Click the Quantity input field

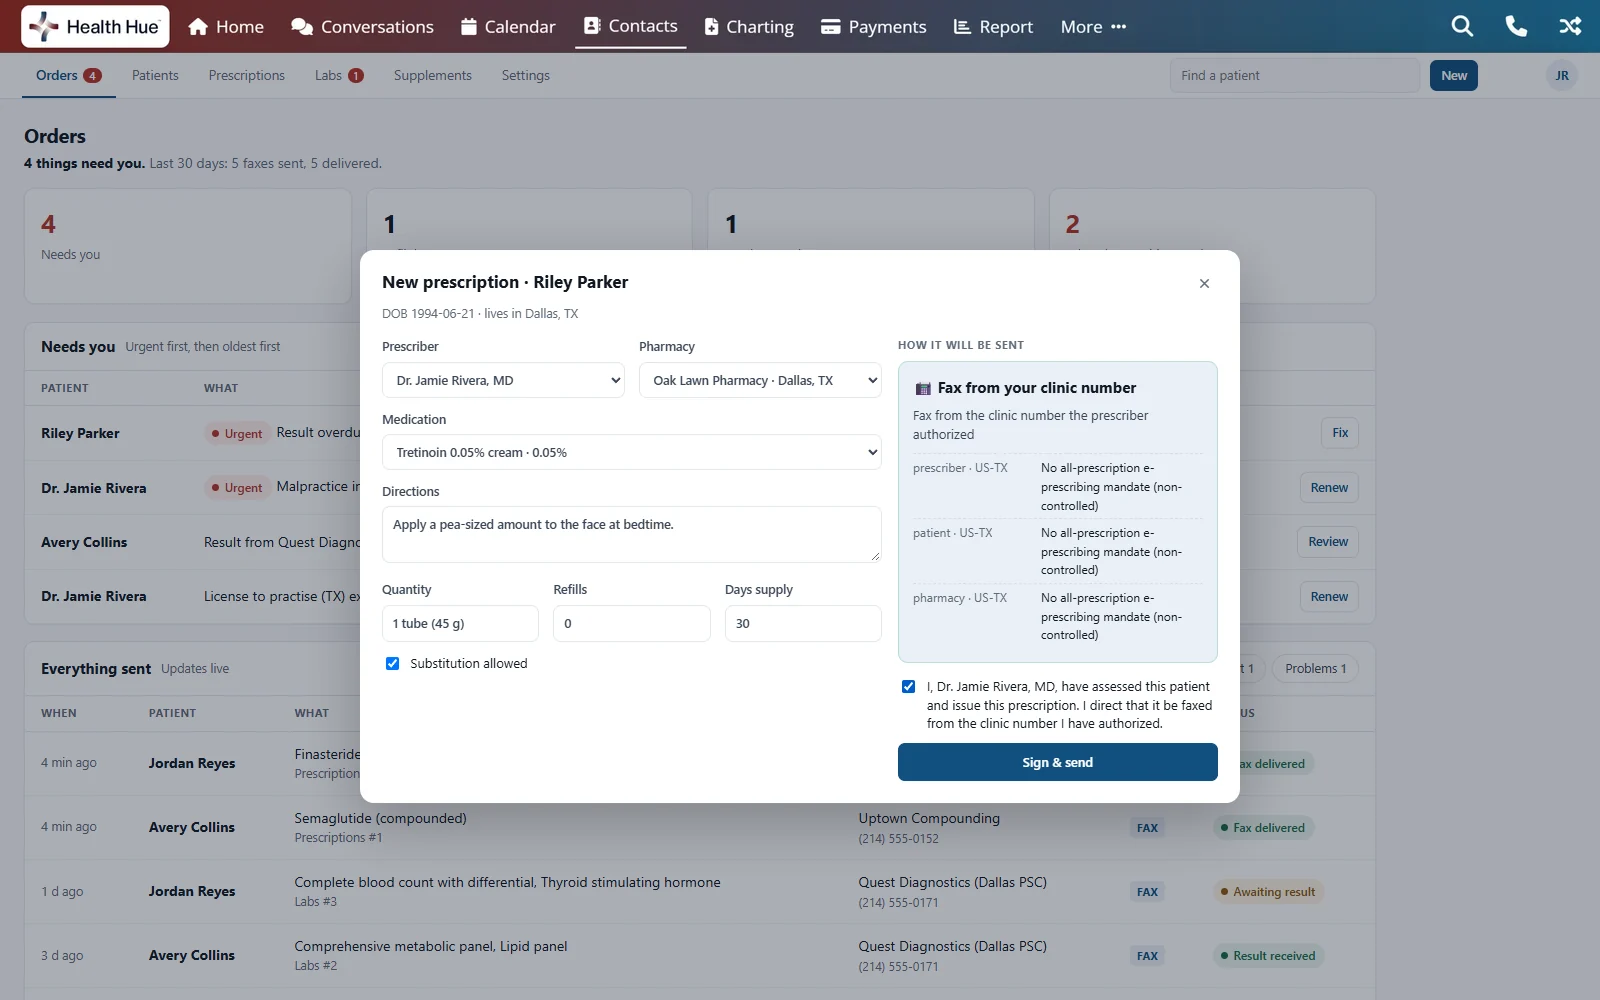460,624
